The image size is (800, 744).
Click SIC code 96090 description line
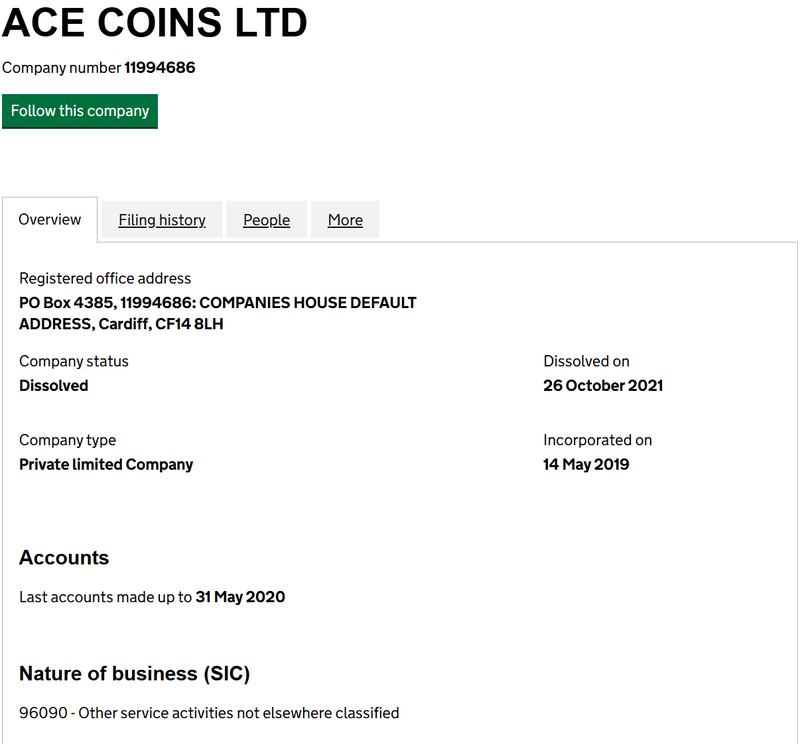click(209, 713)
